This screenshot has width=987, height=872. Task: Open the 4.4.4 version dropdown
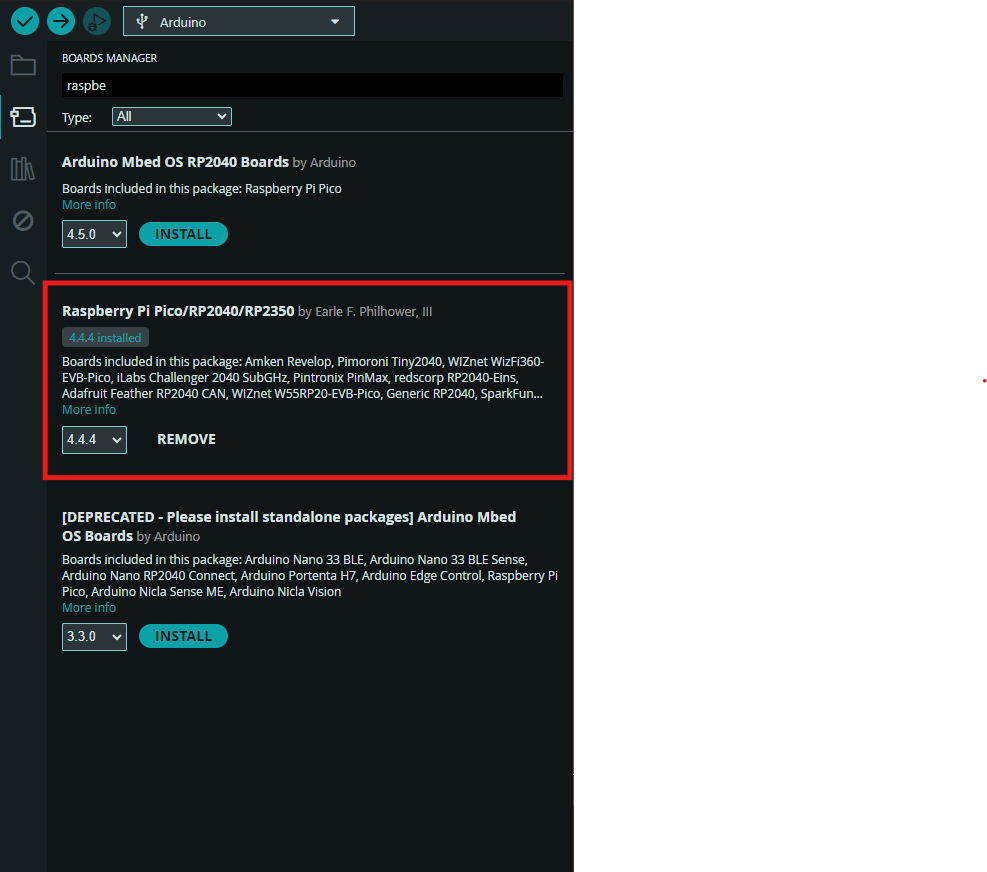click(94, 440)
